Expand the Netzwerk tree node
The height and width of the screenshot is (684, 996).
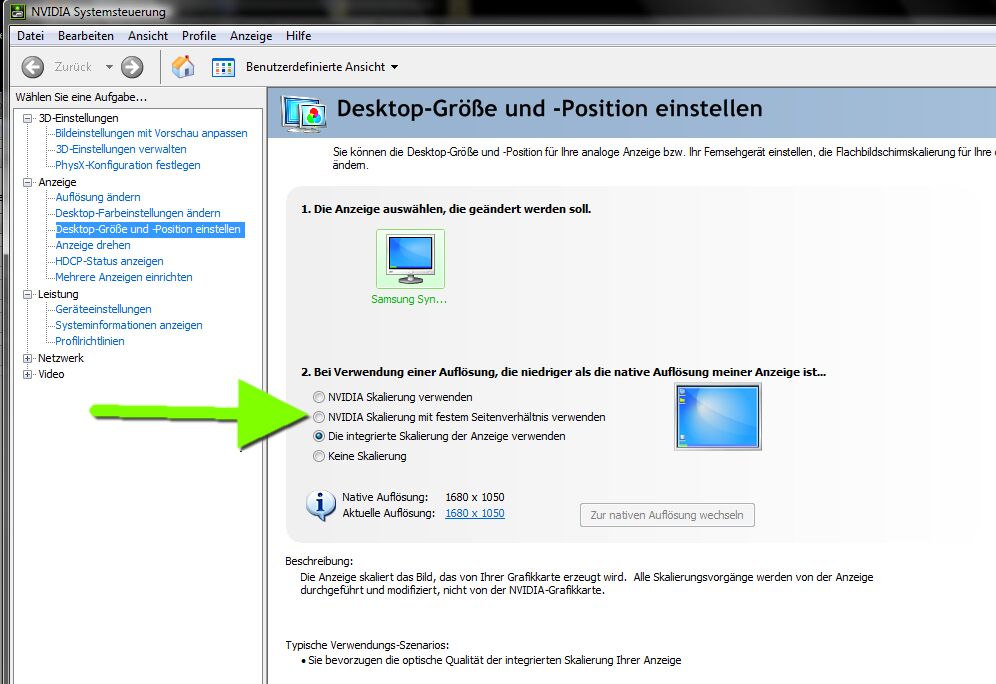27,358
